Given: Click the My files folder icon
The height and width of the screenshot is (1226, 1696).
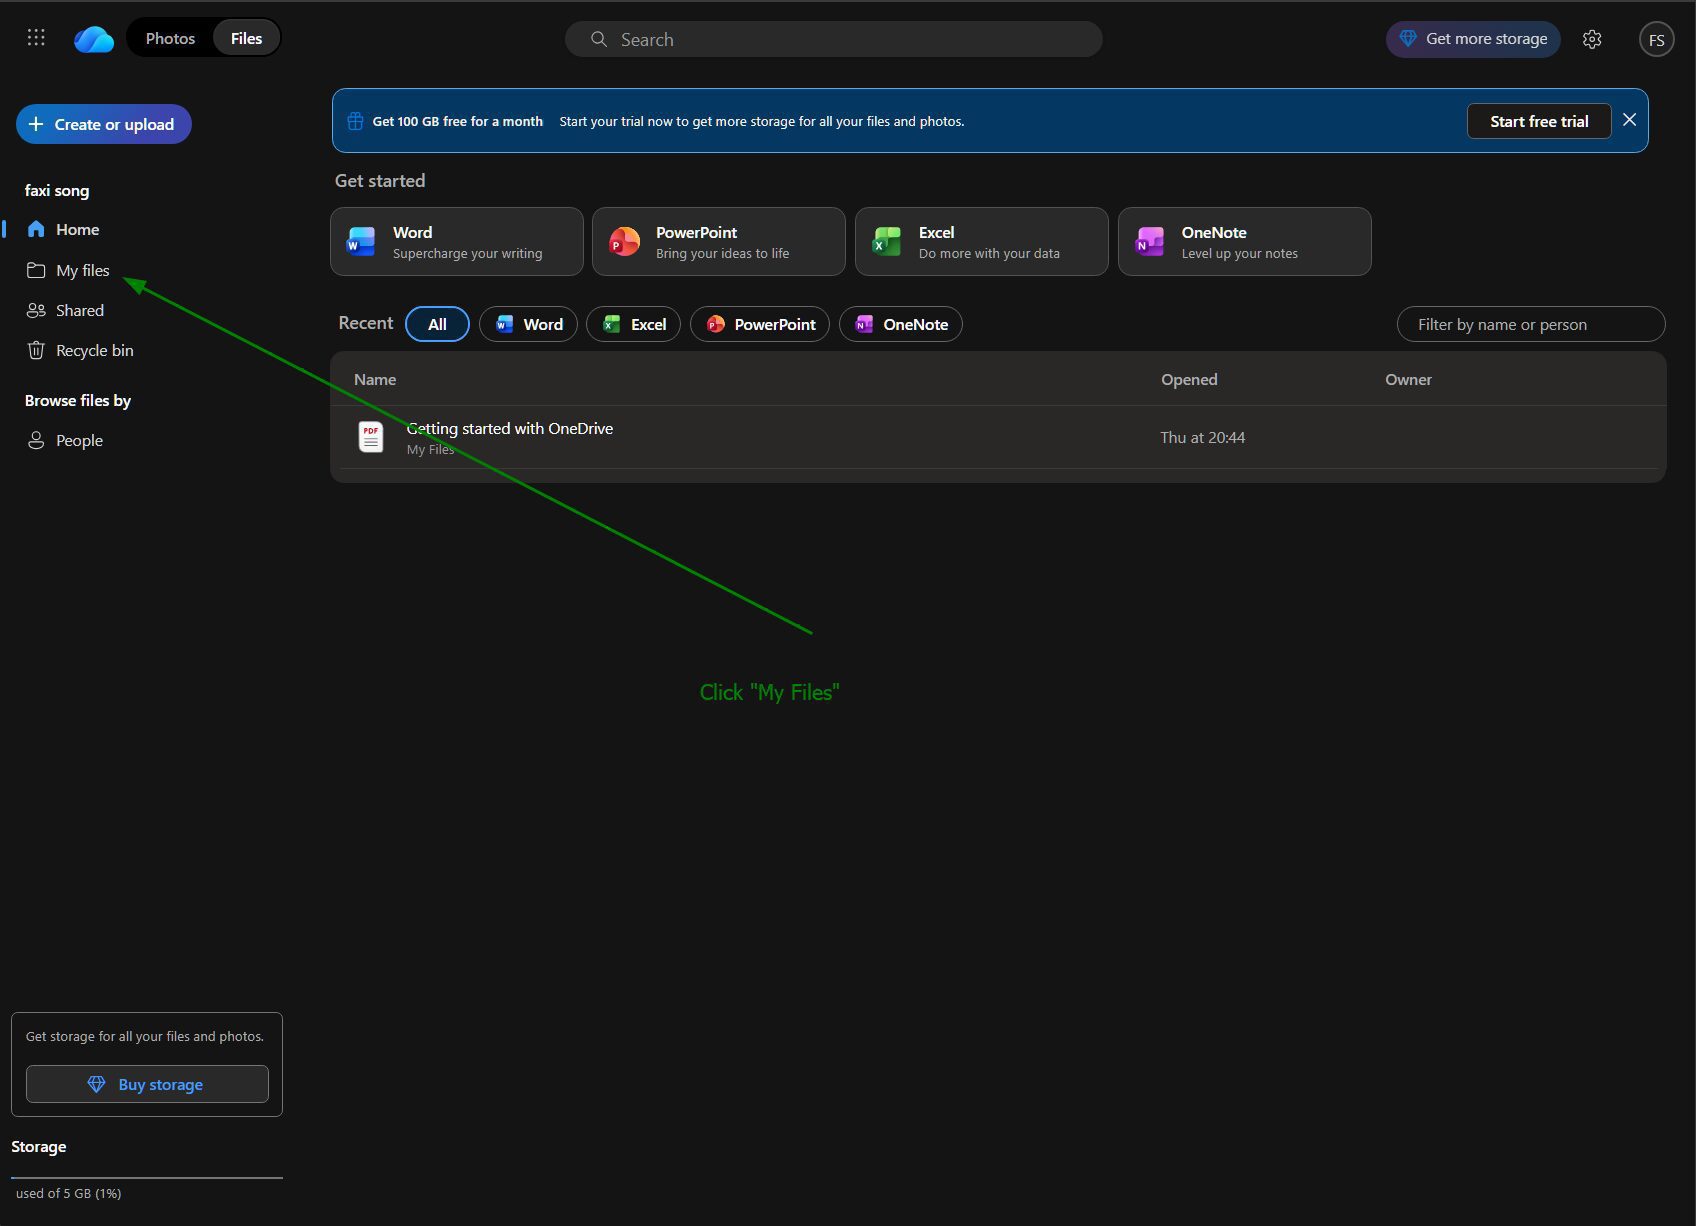Looking at the screenshot, I should [x=36, y=270].
